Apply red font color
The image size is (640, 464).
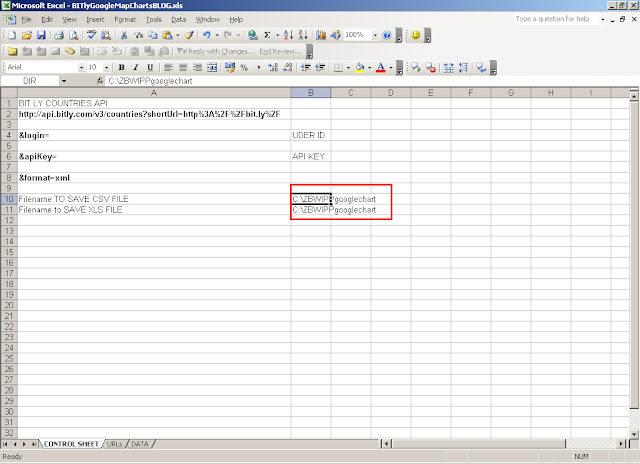[380, 67]
